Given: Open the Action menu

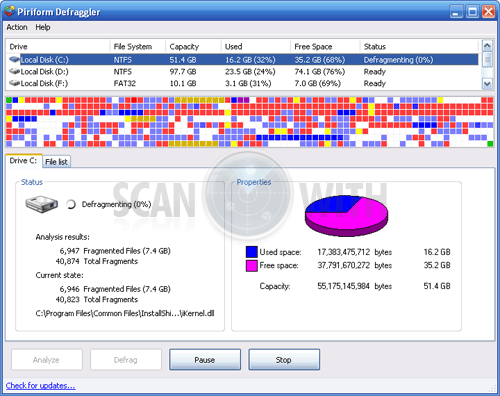Looking at the screenshot, I should (17, 27).
